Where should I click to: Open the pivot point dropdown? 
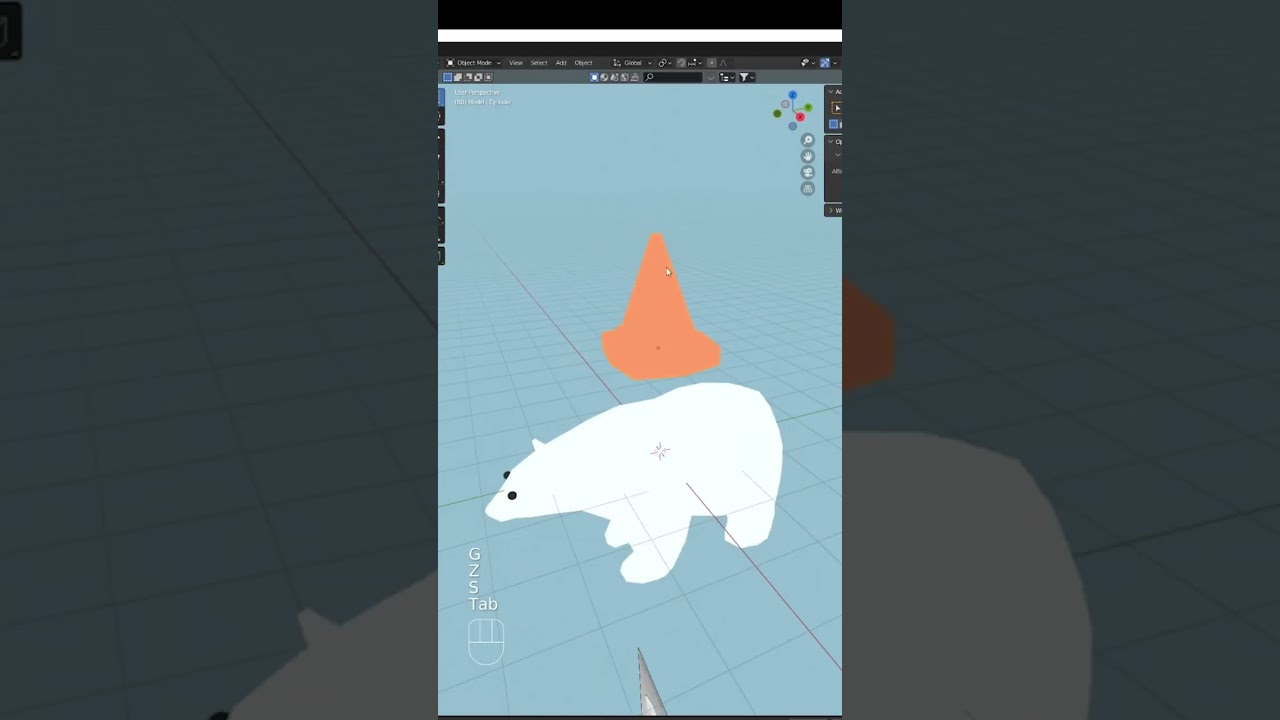[665, 63]
